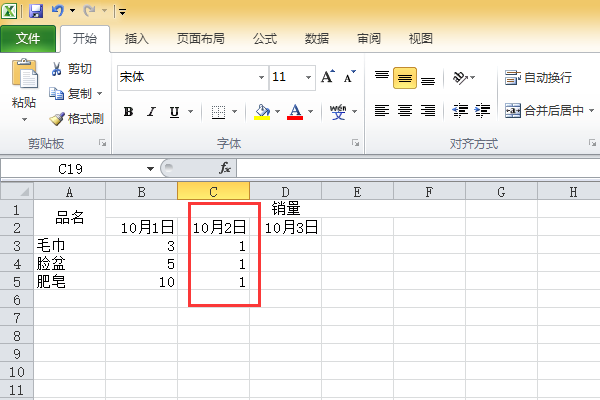
Task: Click into the formula bar input
Action: [418, 168]
